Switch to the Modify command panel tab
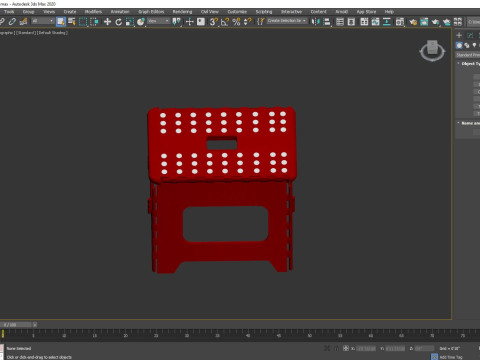480x360 pixels. [470, 35]
